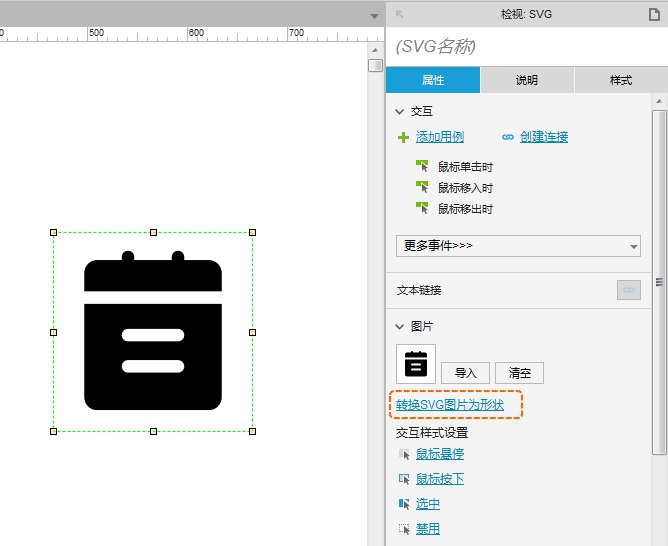This screenshot has width=668, height=546.
Task: Select the 鼠标移出时 event
Action: coord(465,209)
